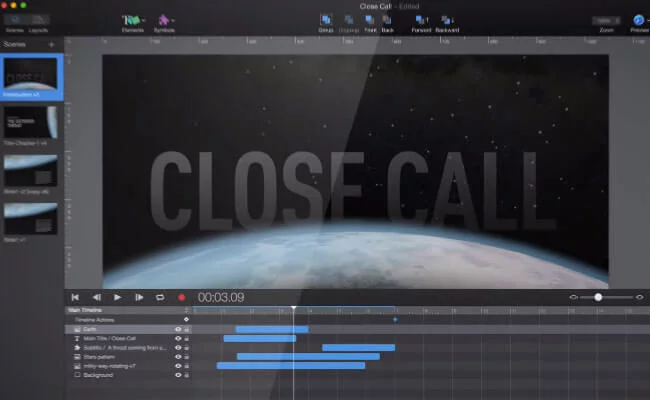Click timeline zoom-out icon

pyautogui.click(x=573, y=297)
